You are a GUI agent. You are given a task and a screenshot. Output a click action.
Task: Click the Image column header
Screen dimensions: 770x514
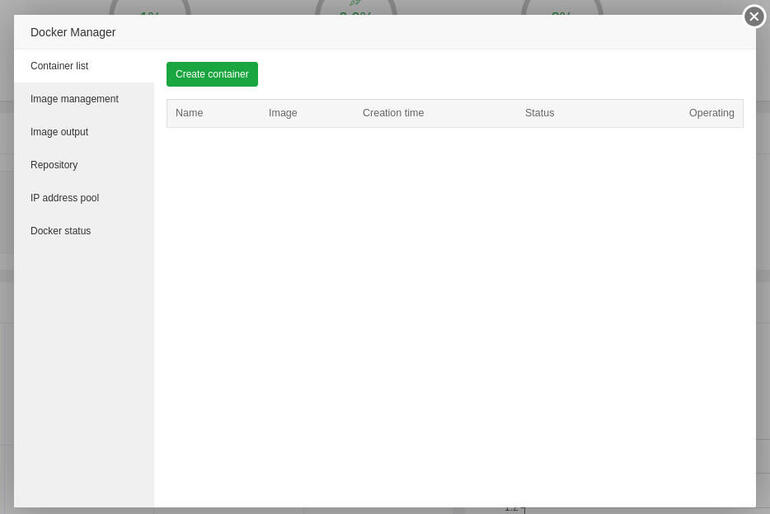[283, 113]
